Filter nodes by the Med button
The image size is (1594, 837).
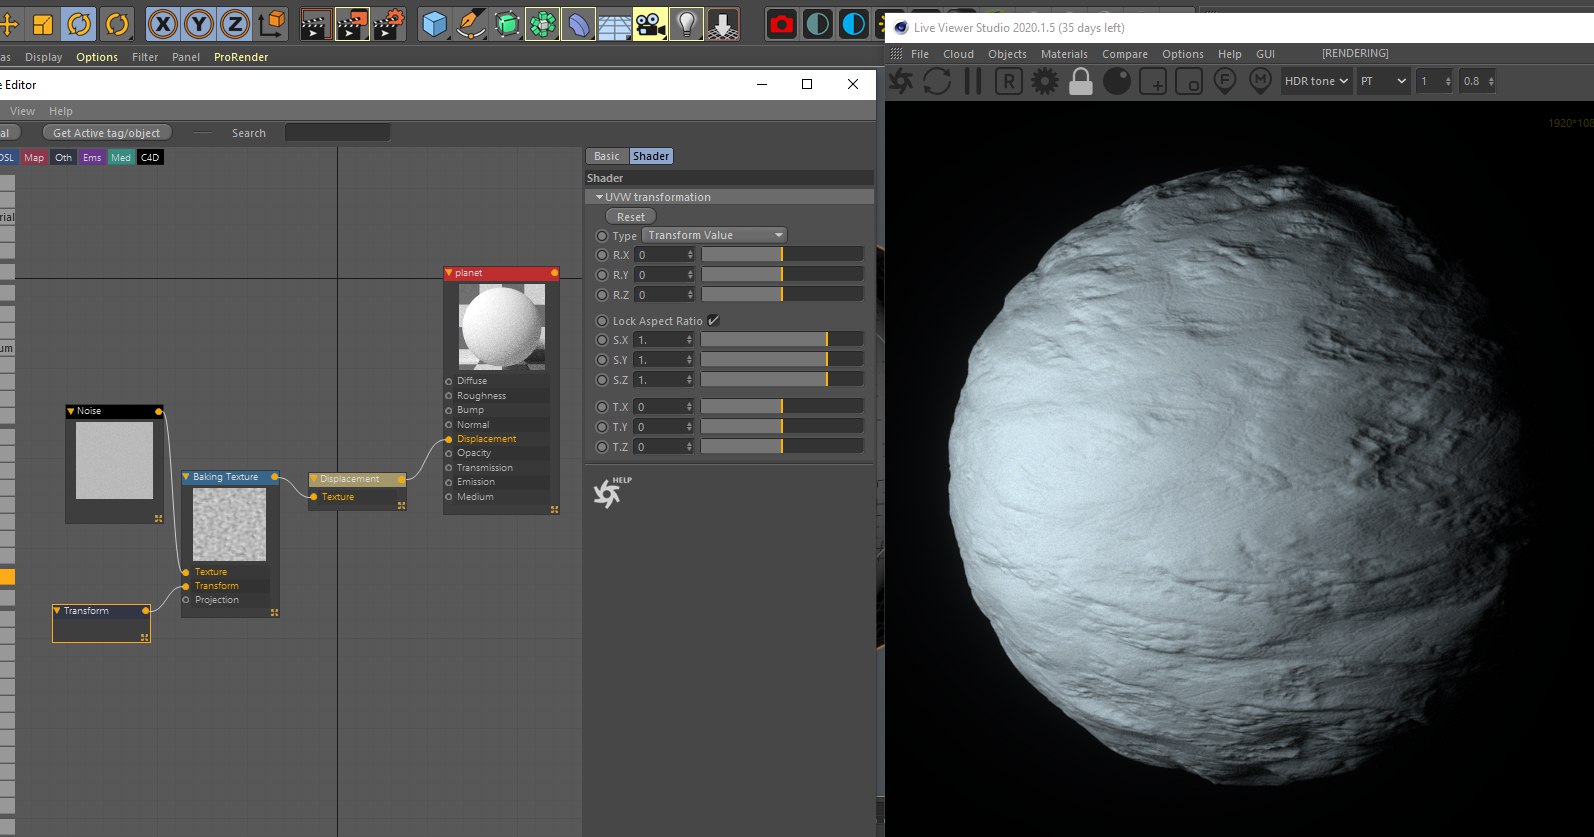[x=121, y=158]
